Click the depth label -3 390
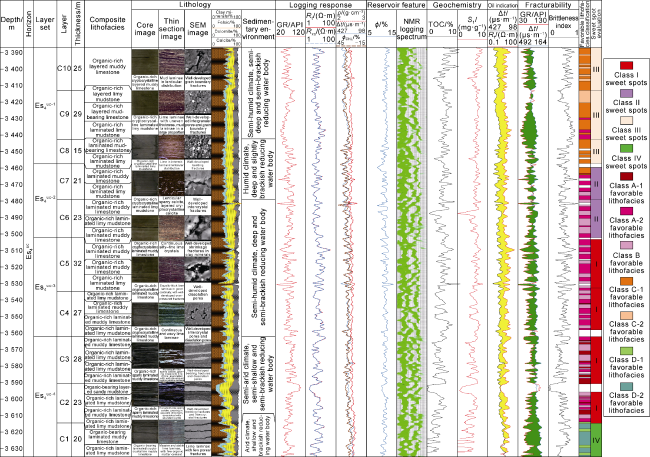This screenshot has height=457, width=650. click(x=12, y=52)
